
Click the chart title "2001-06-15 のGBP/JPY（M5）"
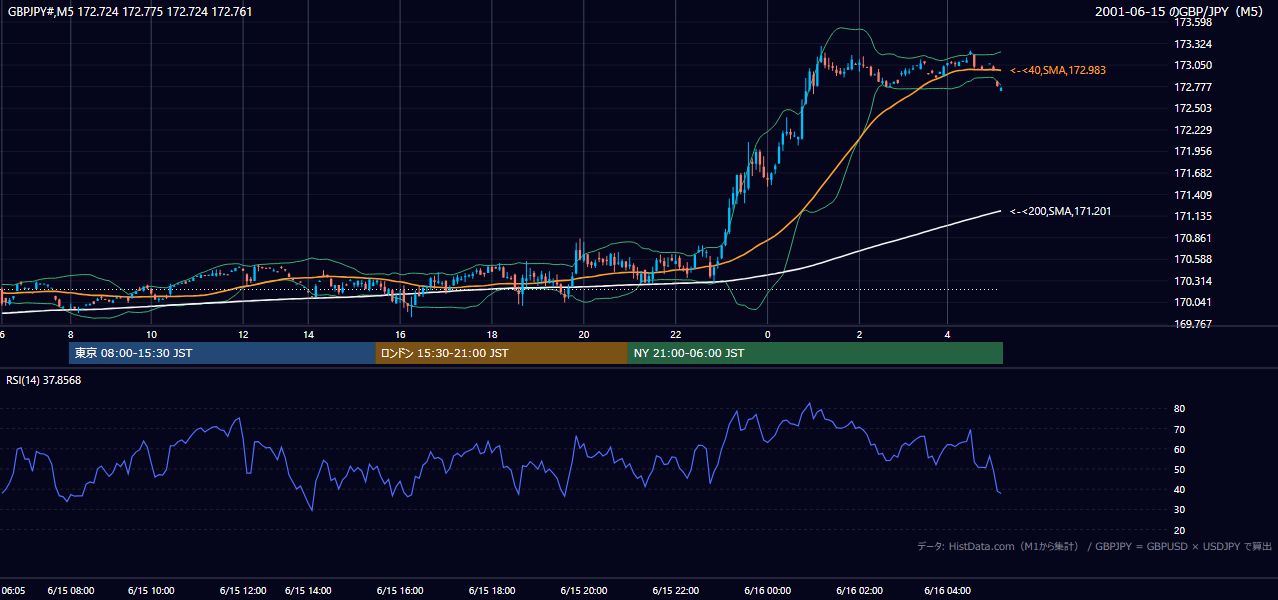(x=1179, y=12)
